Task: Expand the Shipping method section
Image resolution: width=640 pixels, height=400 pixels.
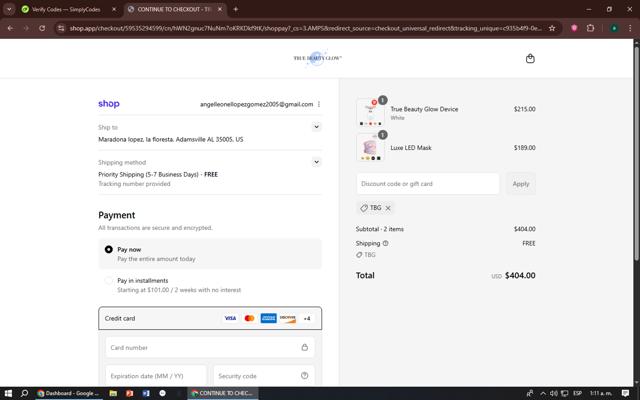Action: pos(316,162)
